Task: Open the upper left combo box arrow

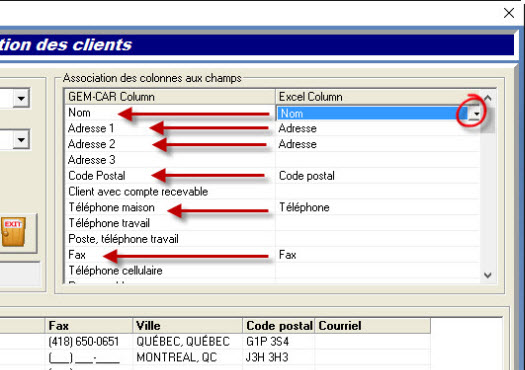Action: [x=21, y=98]
